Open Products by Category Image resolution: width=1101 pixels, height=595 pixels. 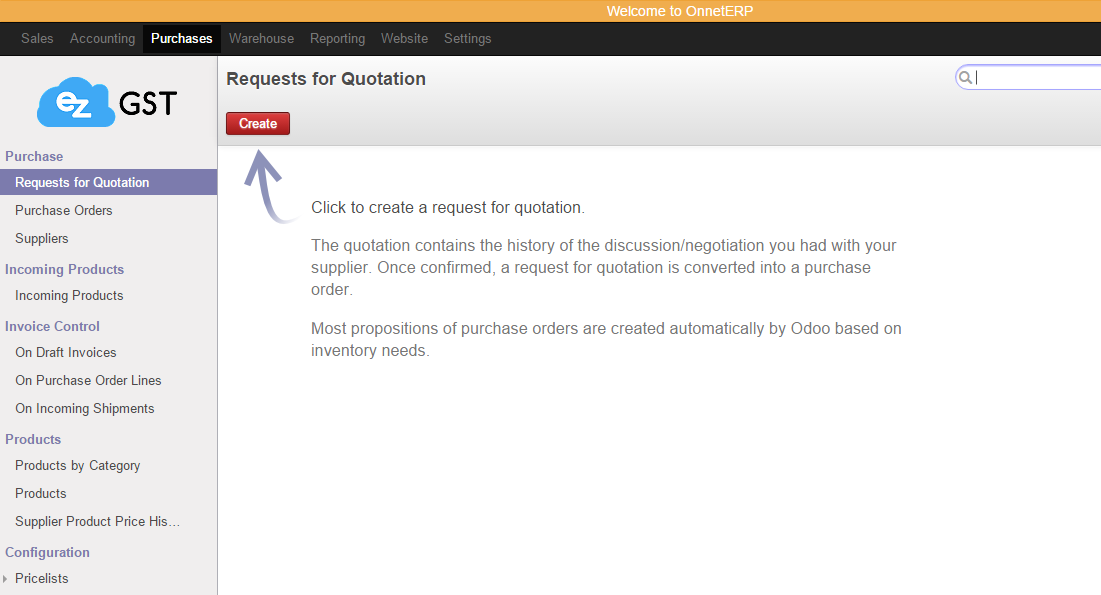coord(77,466)
